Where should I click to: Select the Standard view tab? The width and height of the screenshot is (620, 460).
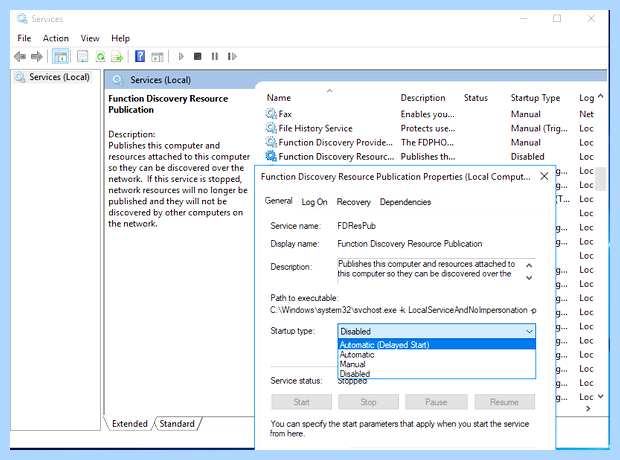click(x=177, y=424)
